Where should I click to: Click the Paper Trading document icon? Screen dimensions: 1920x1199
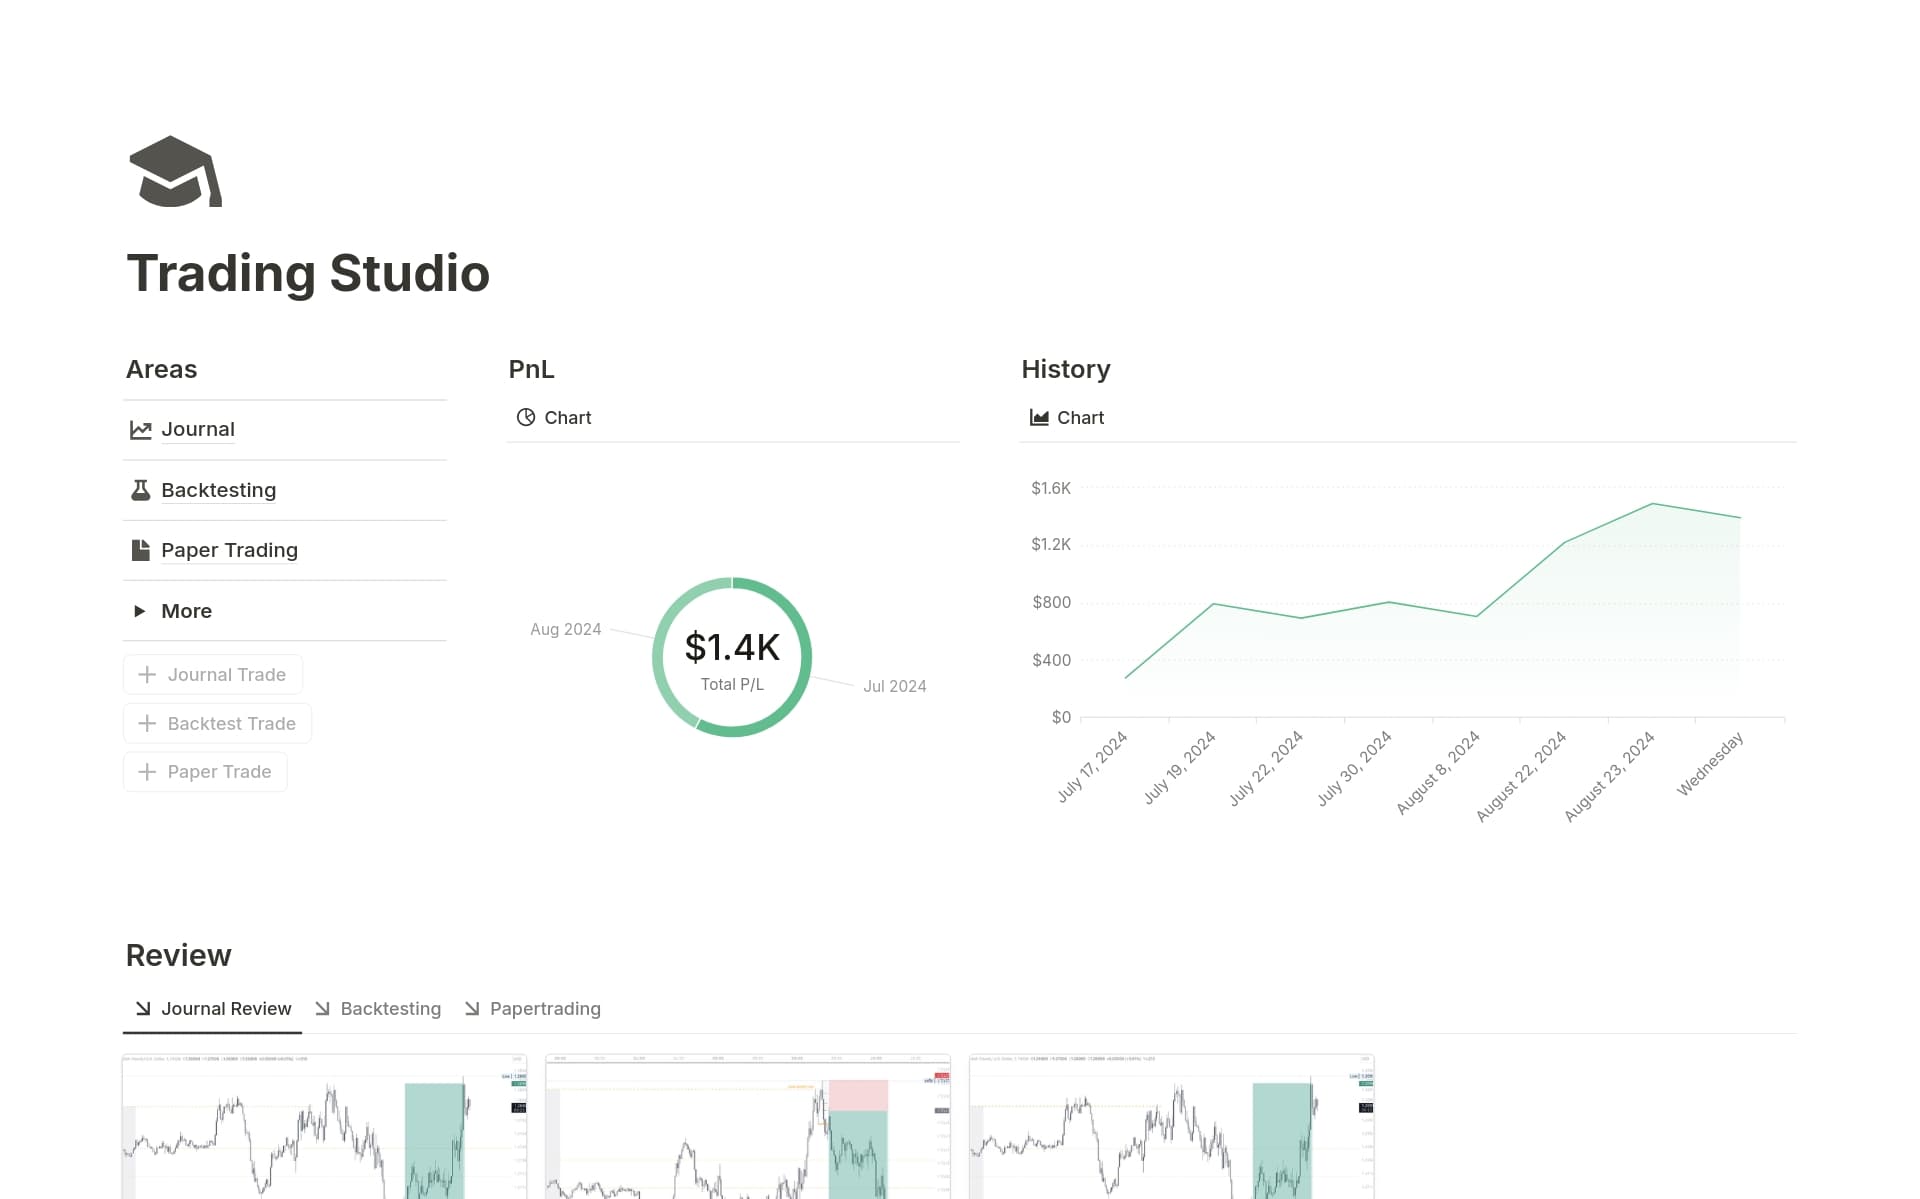pos(141,550)
